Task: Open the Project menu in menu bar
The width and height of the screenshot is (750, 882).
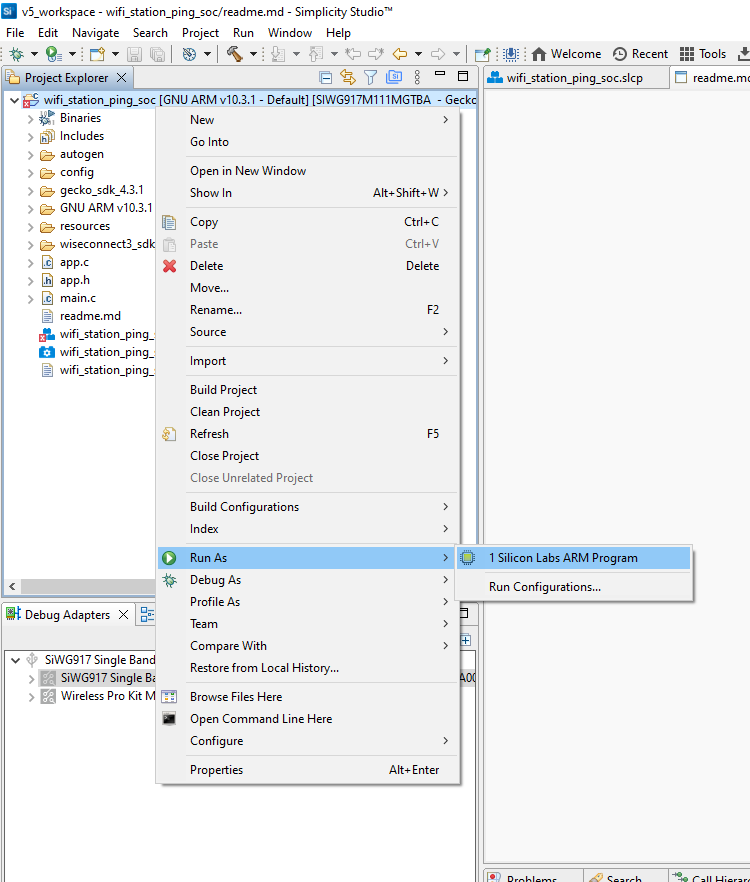Action: [x=200, y=32]
